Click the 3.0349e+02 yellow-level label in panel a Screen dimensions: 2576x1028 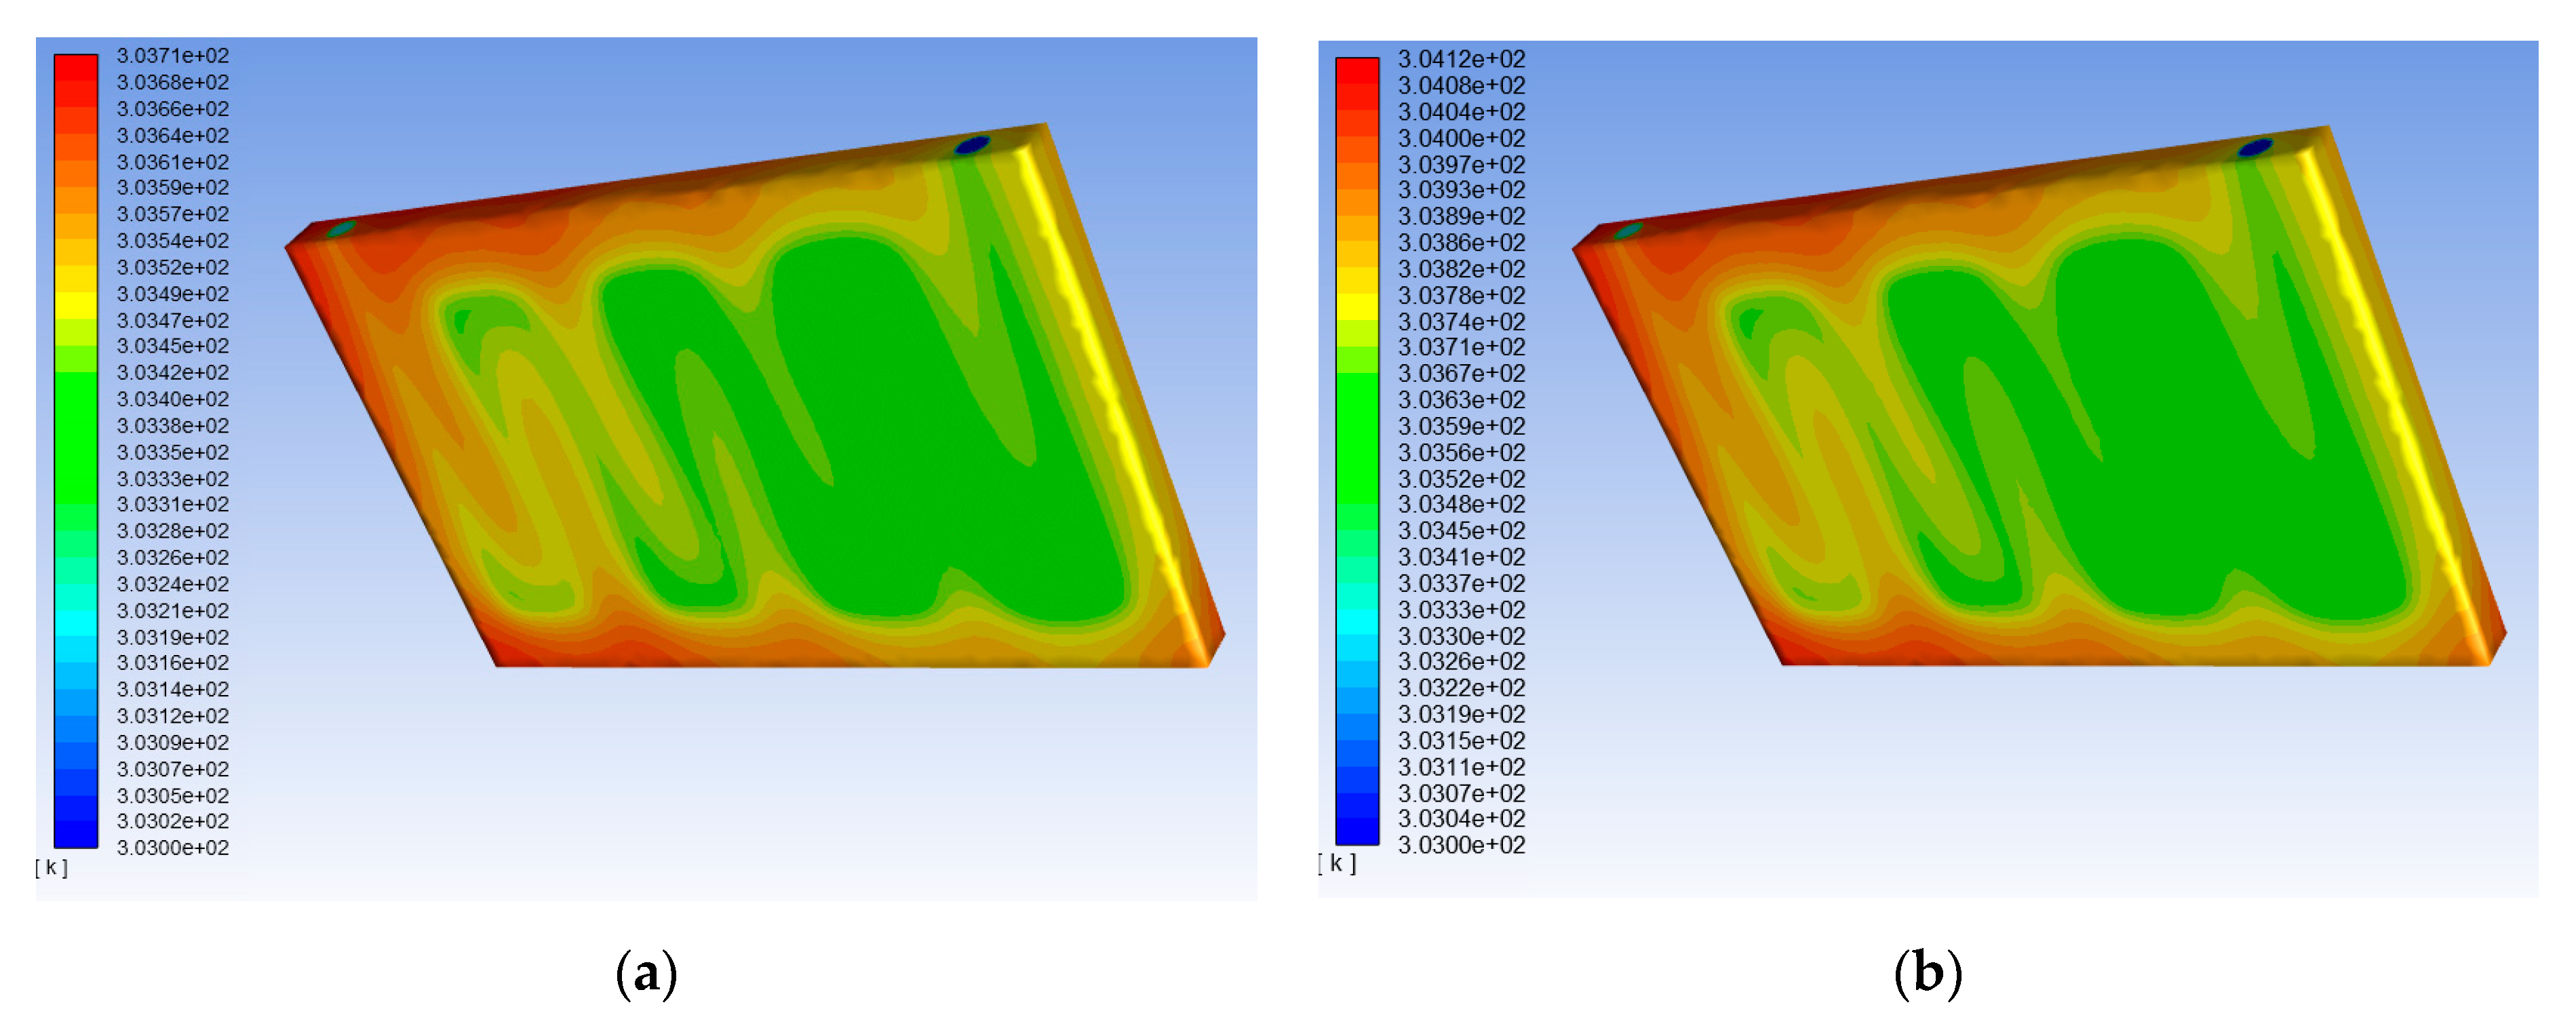tap(172, 294)
